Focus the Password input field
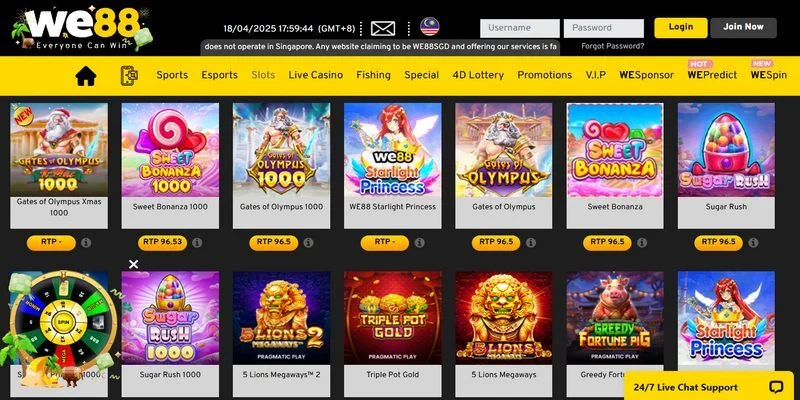The width and height of the screenshot is (800, 400). point(604,28)
